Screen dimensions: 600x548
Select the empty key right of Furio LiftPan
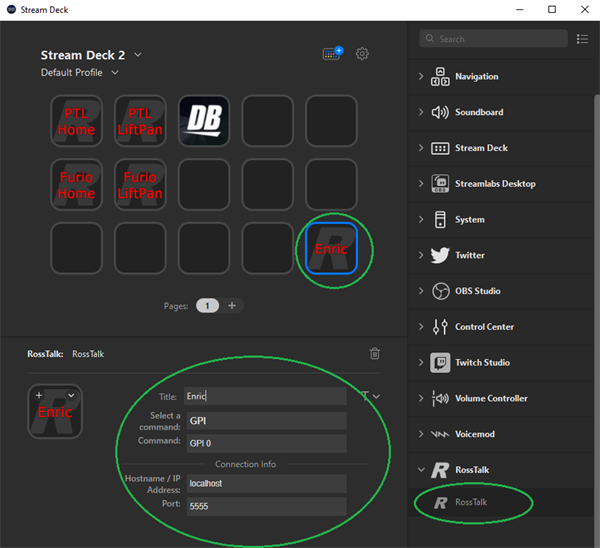pos(204,184)
